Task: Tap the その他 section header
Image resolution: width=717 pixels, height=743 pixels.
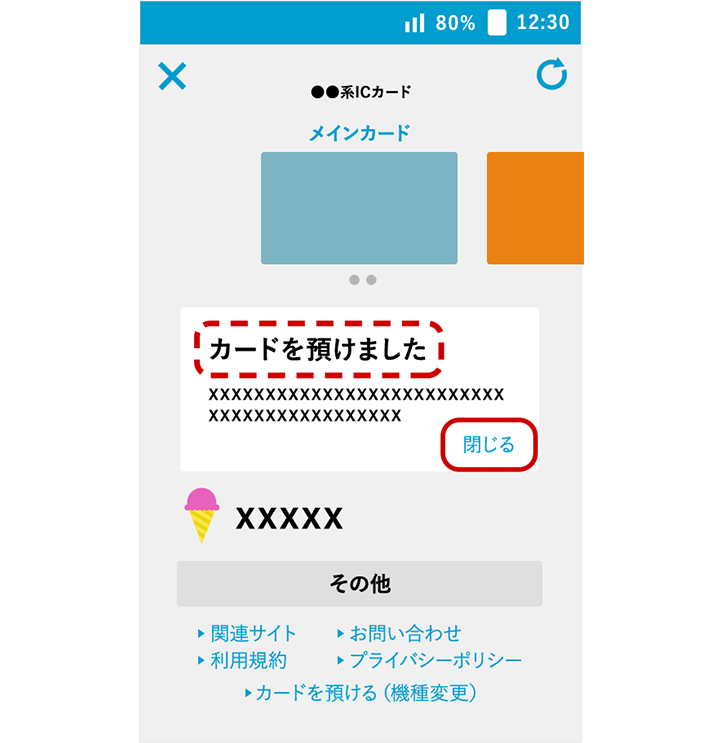Action: coord(360,584)
